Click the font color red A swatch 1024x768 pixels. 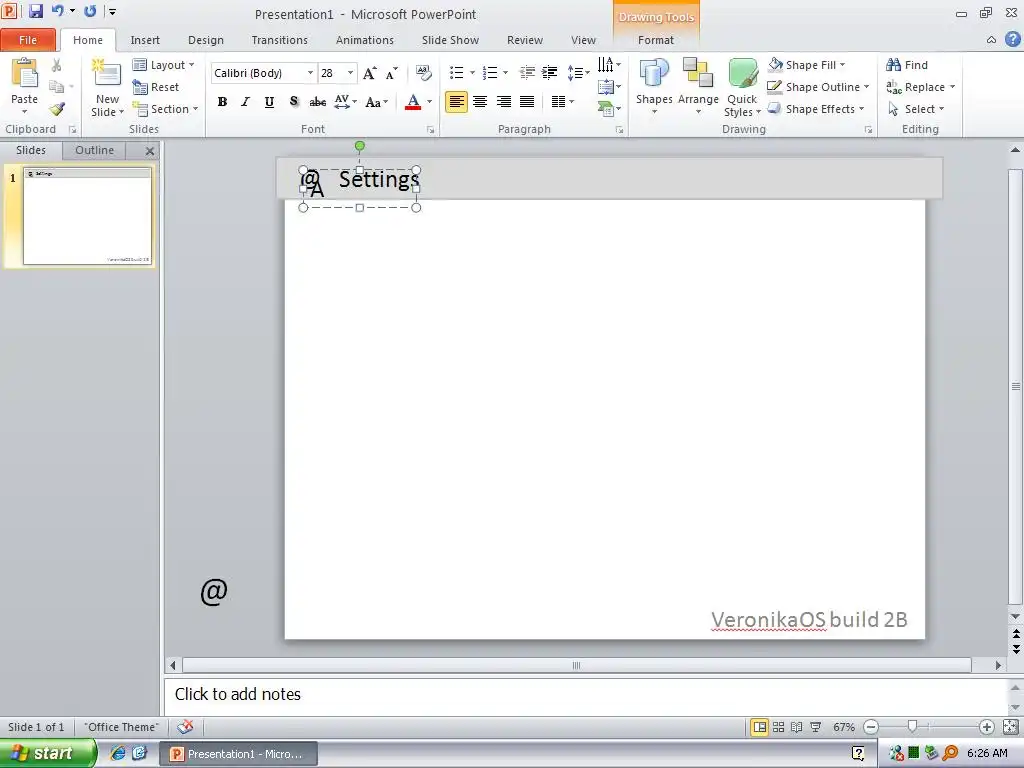pyautogui.click(x=413, y=102)
